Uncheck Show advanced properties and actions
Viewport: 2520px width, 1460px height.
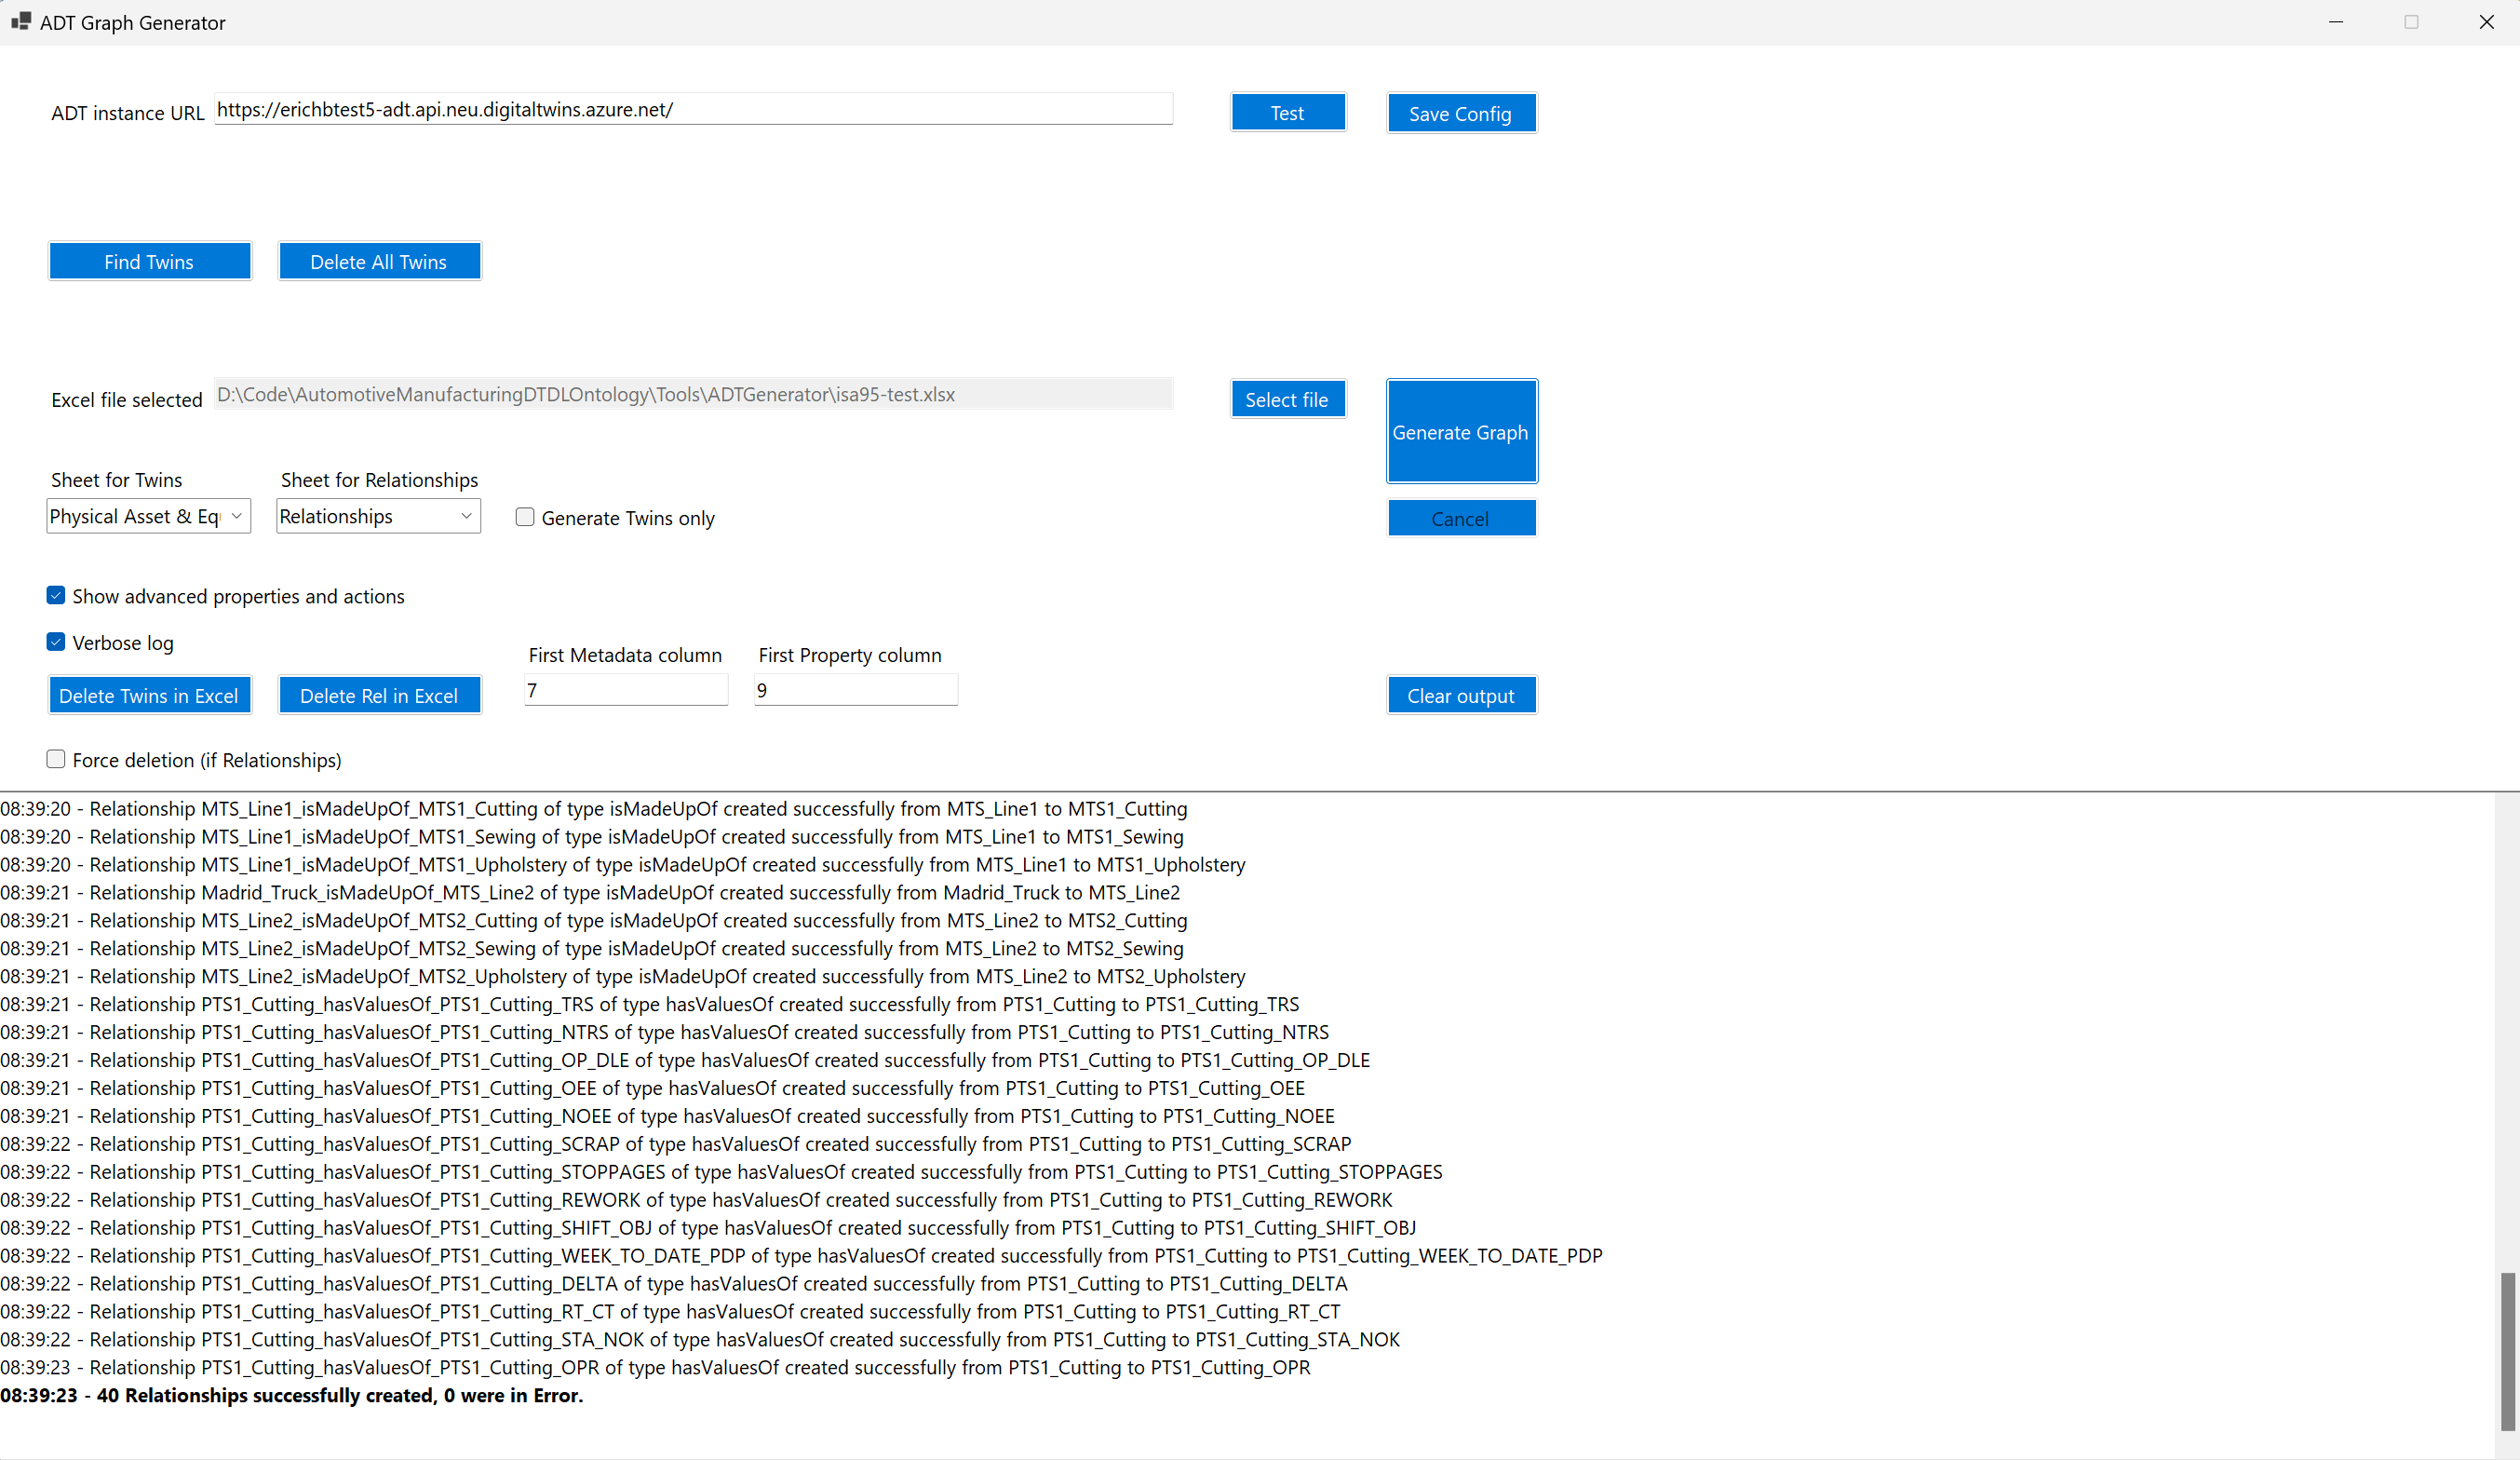coord(56,596)
